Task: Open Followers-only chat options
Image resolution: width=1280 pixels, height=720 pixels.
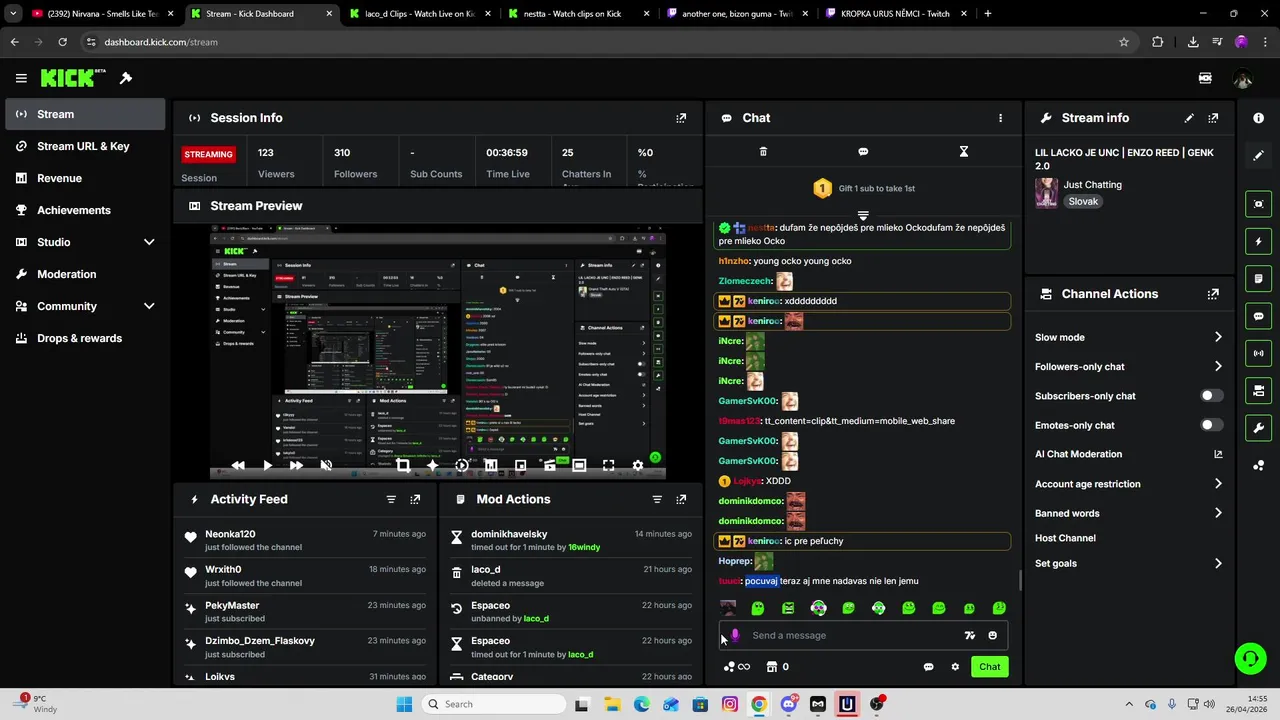Action: (1128, 367)
